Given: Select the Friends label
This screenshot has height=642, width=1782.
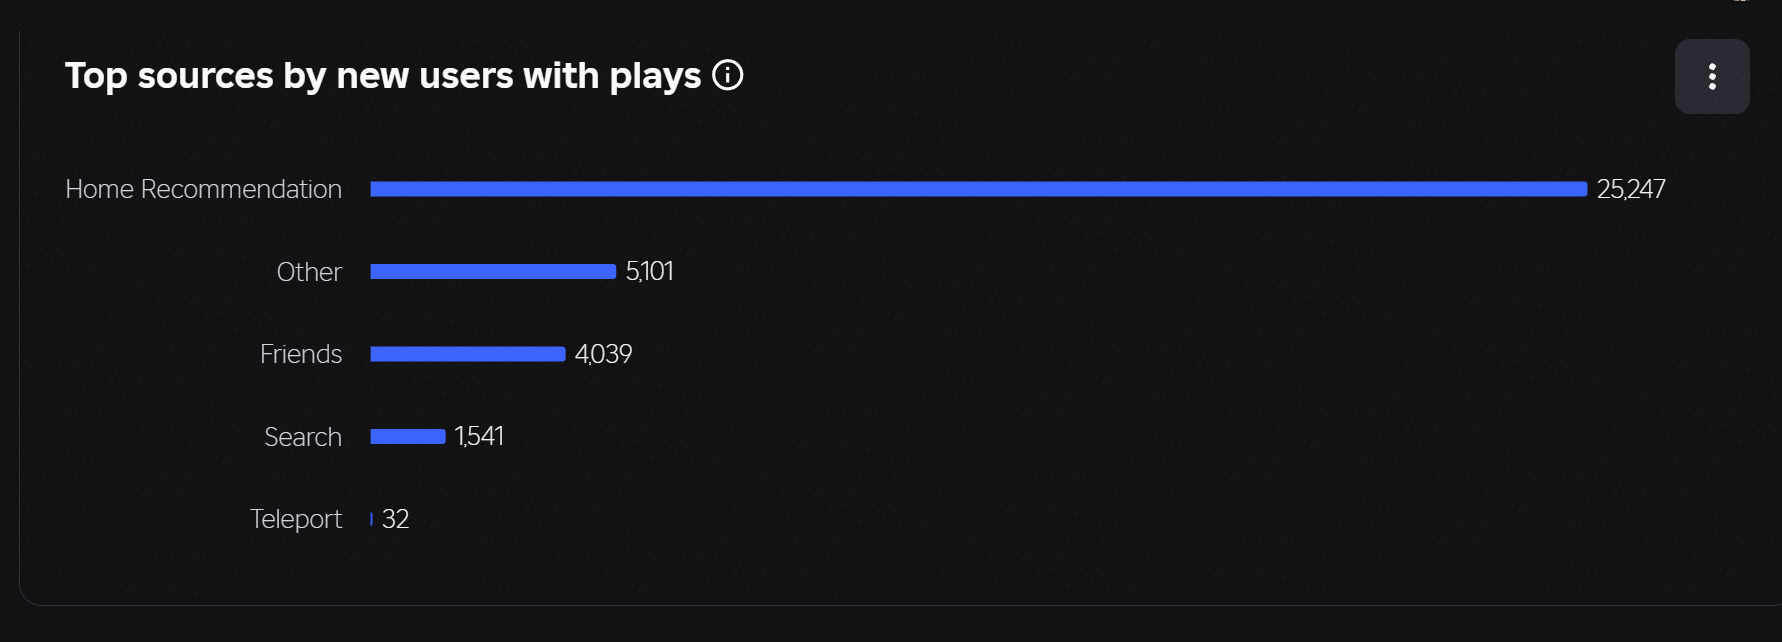Looking at the screenshot, I should pyautogui.click(x=301, y=354).
